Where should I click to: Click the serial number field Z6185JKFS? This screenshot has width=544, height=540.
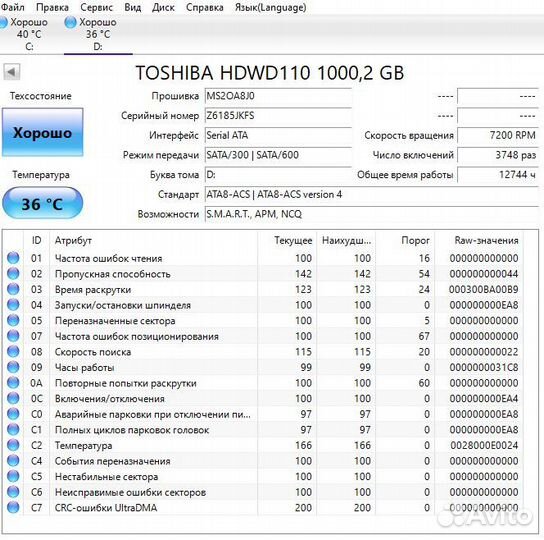click(278, 116)
